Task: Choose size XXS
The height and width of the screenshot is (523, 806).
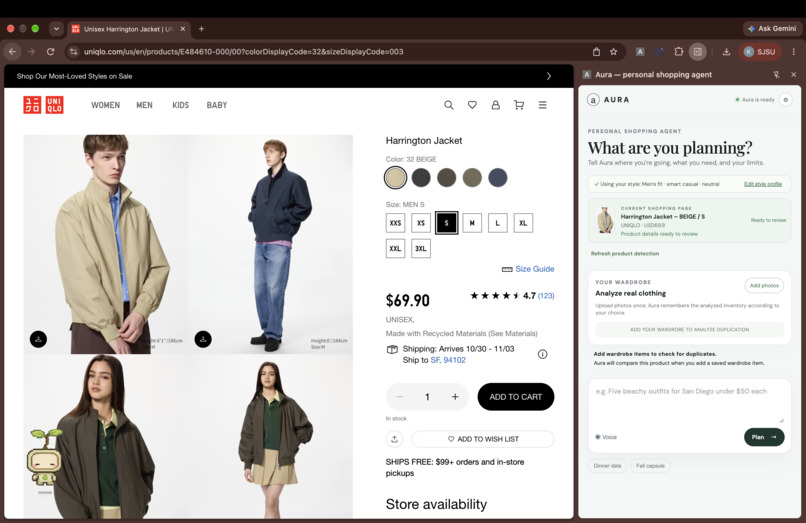Action: pos(395,223)
